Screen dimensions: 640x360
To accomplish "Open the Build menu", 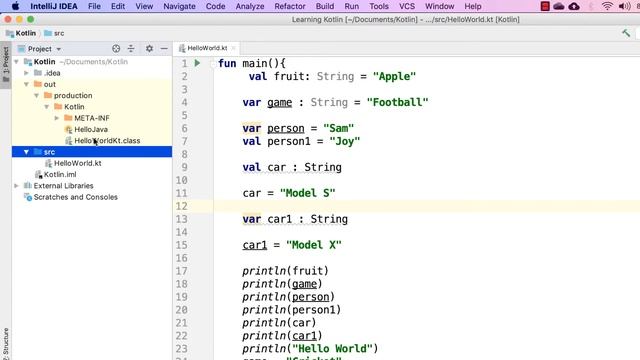I will (325, 6).
